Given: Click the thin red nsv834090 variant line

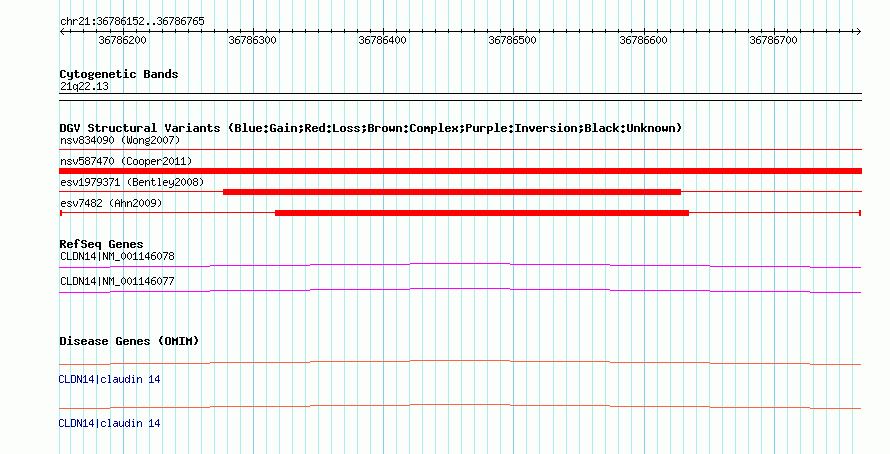Looking at the screenshot, I should [460, 150].
